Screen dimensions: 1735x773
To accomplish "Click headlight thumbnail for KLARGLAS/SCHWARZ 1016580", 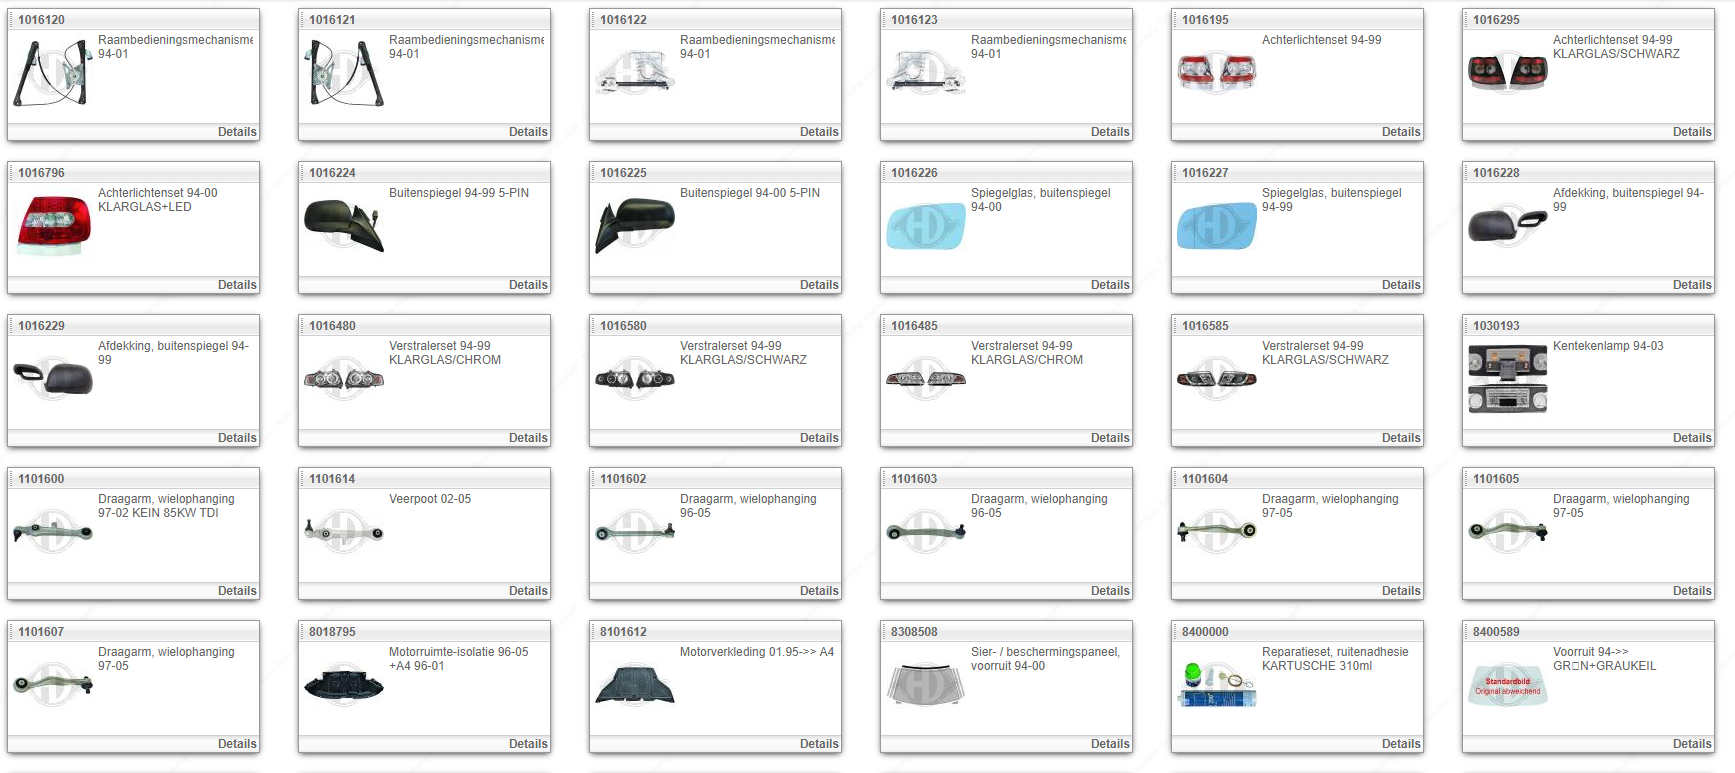I will (x=634, y=379).
